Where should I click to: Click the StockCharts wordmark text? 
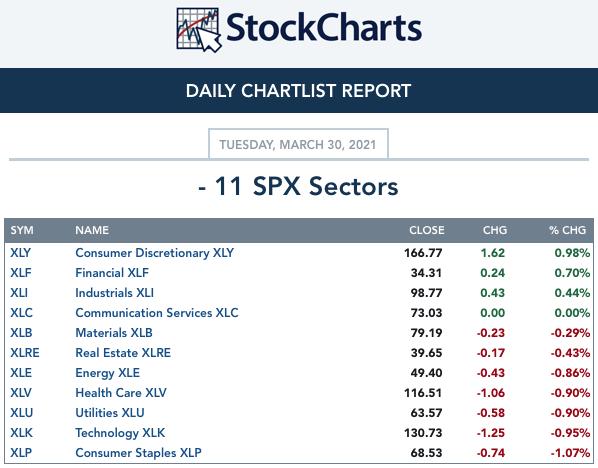(x=324, y=27)
